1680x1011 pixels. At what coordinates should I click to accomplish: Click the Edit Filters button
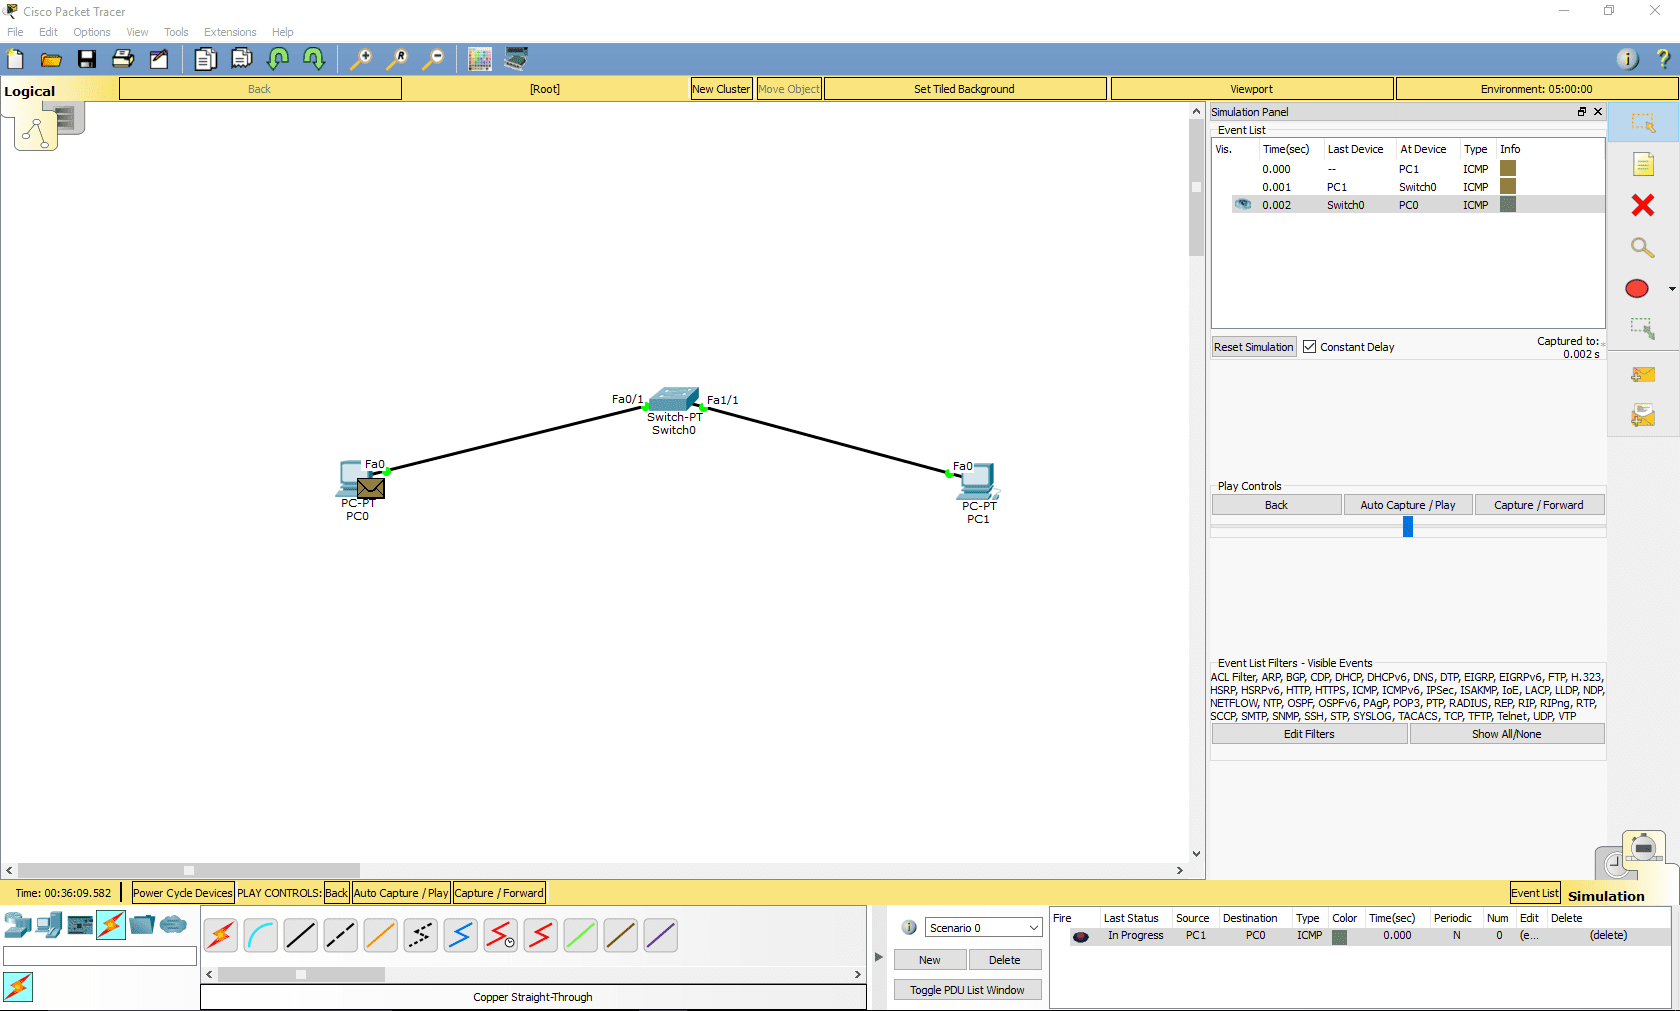coord(1309,734)
